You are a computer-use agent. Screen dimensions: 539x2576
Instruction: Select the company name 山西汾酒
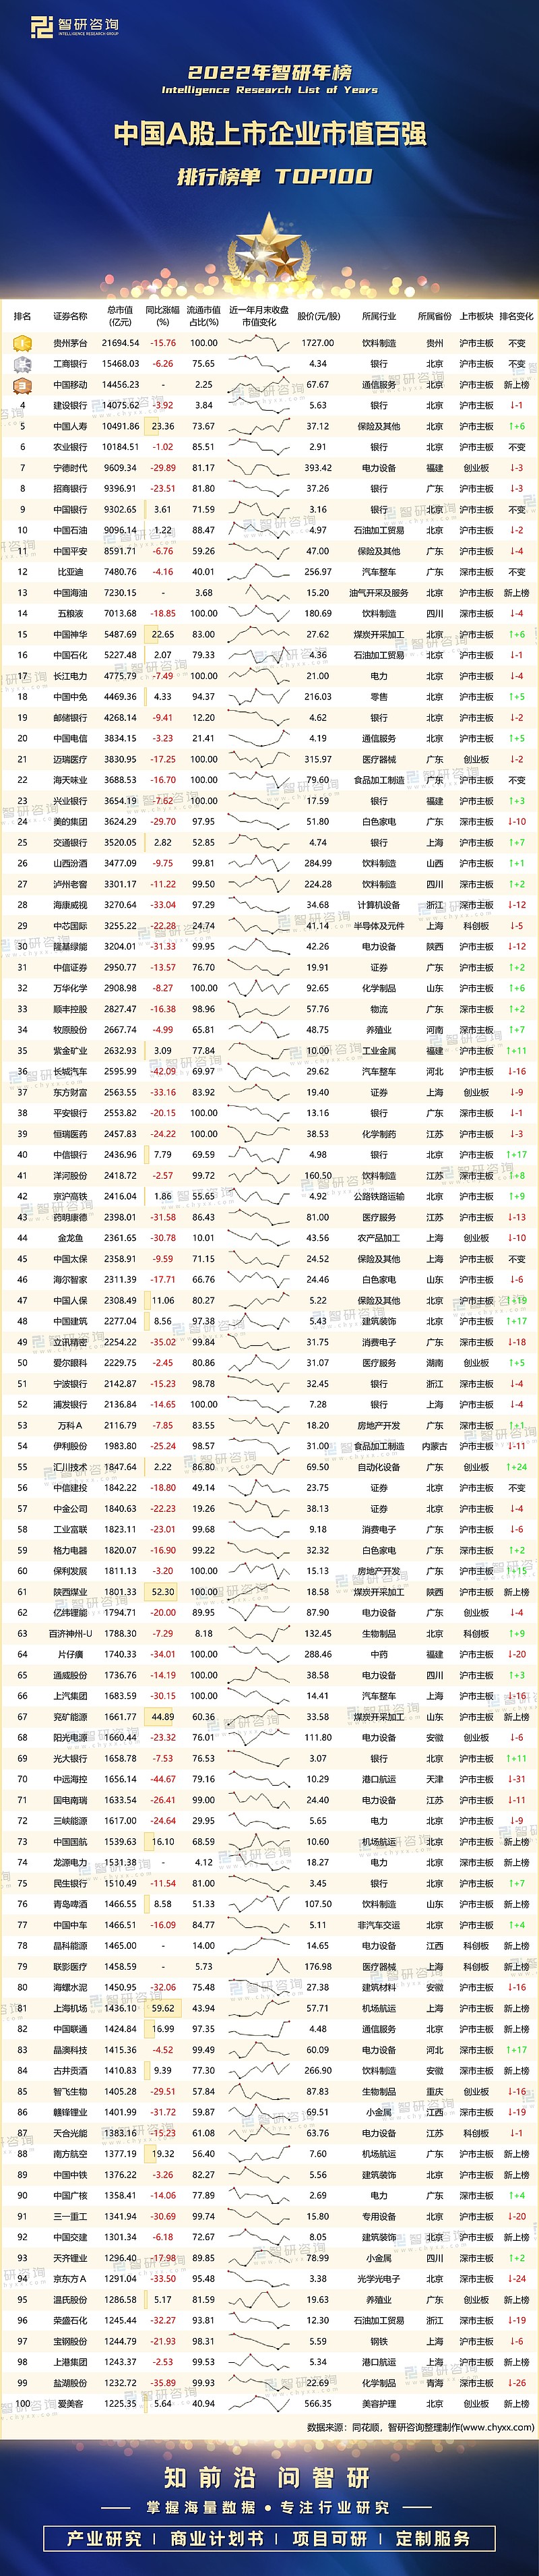[x=70, y=864]
